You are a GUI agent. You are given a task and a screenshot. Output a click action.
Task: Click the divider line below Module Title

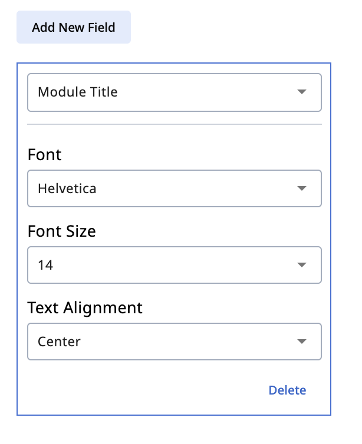tap(174, 124)
